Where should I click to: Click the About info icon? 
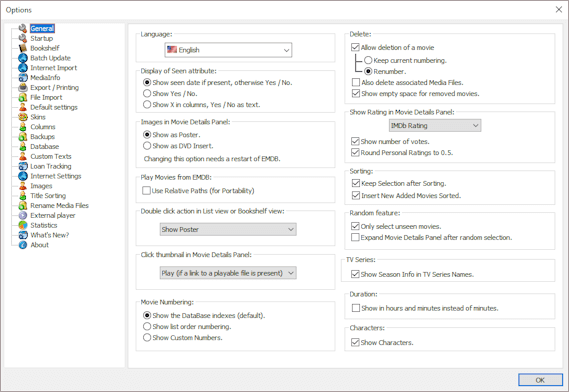23,245
